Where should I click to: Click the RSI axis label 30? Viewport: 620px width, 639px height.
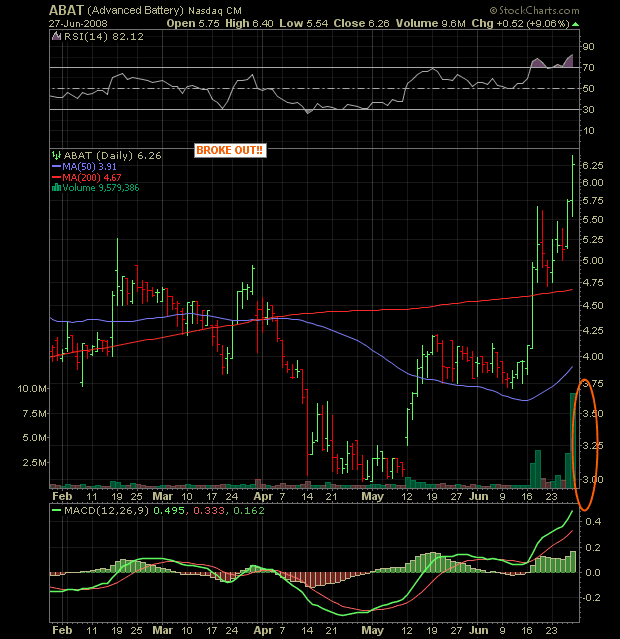588,110
